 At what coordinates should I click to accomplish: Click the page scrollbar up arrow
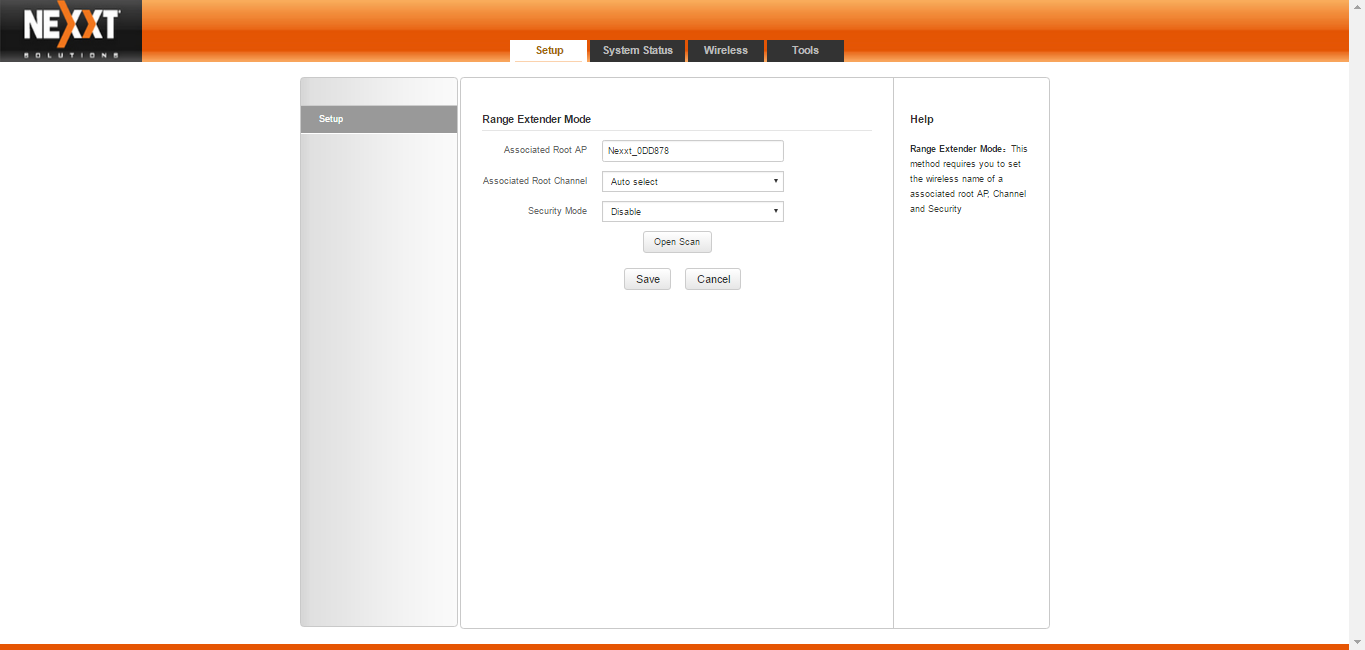point(1357,7)
